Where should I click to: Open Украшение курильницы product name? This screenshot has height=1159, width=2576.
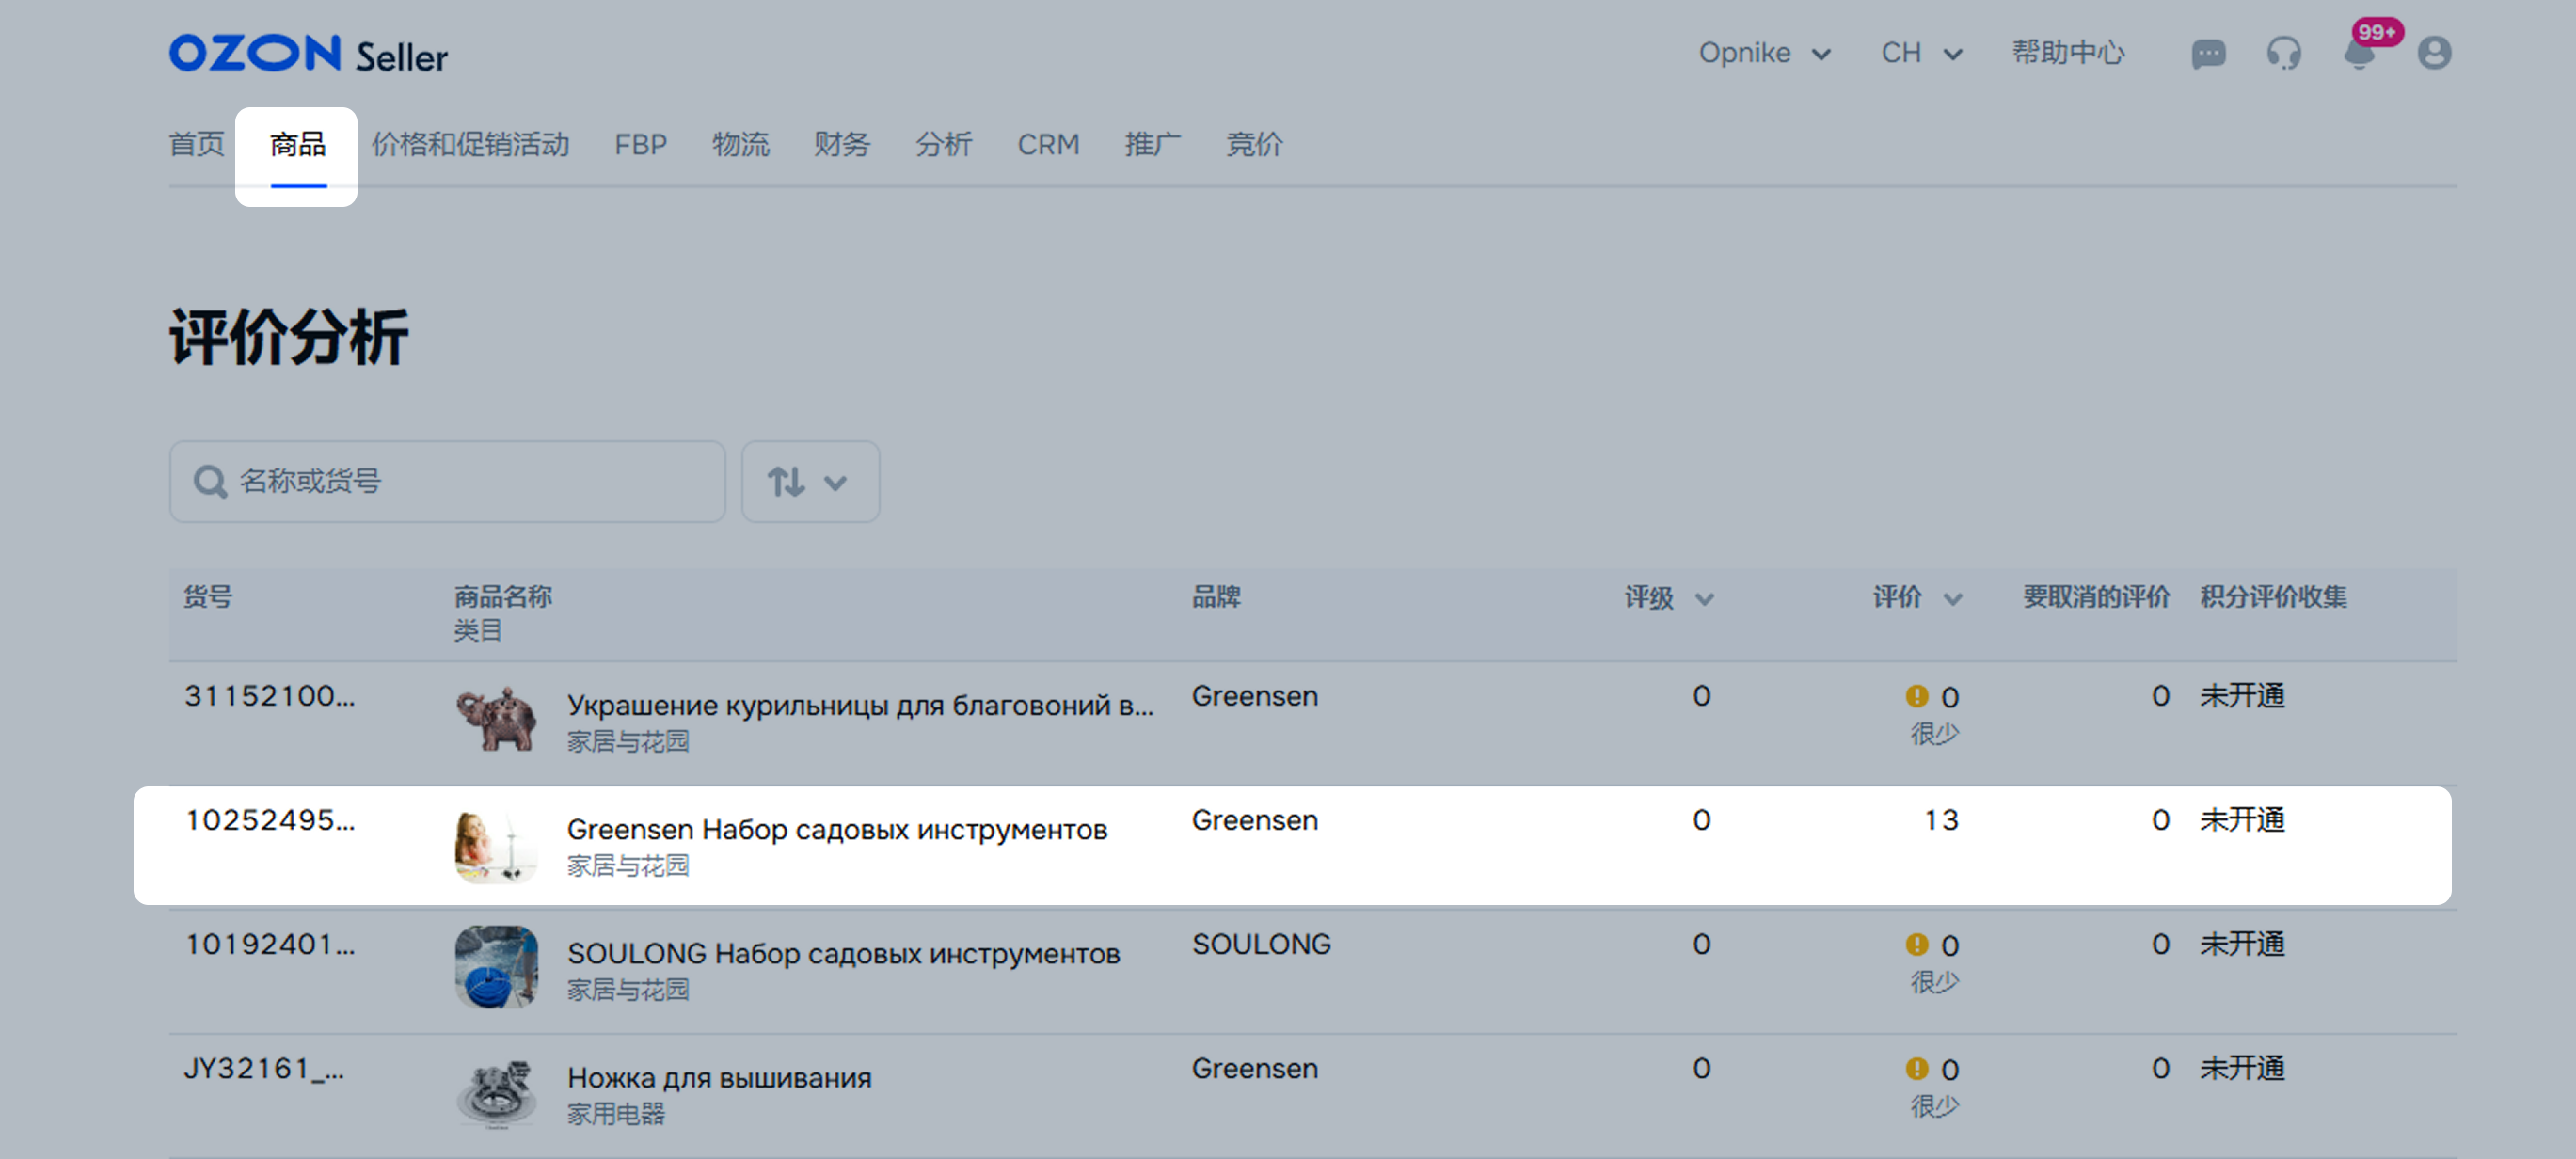click(x=860, y=705)
